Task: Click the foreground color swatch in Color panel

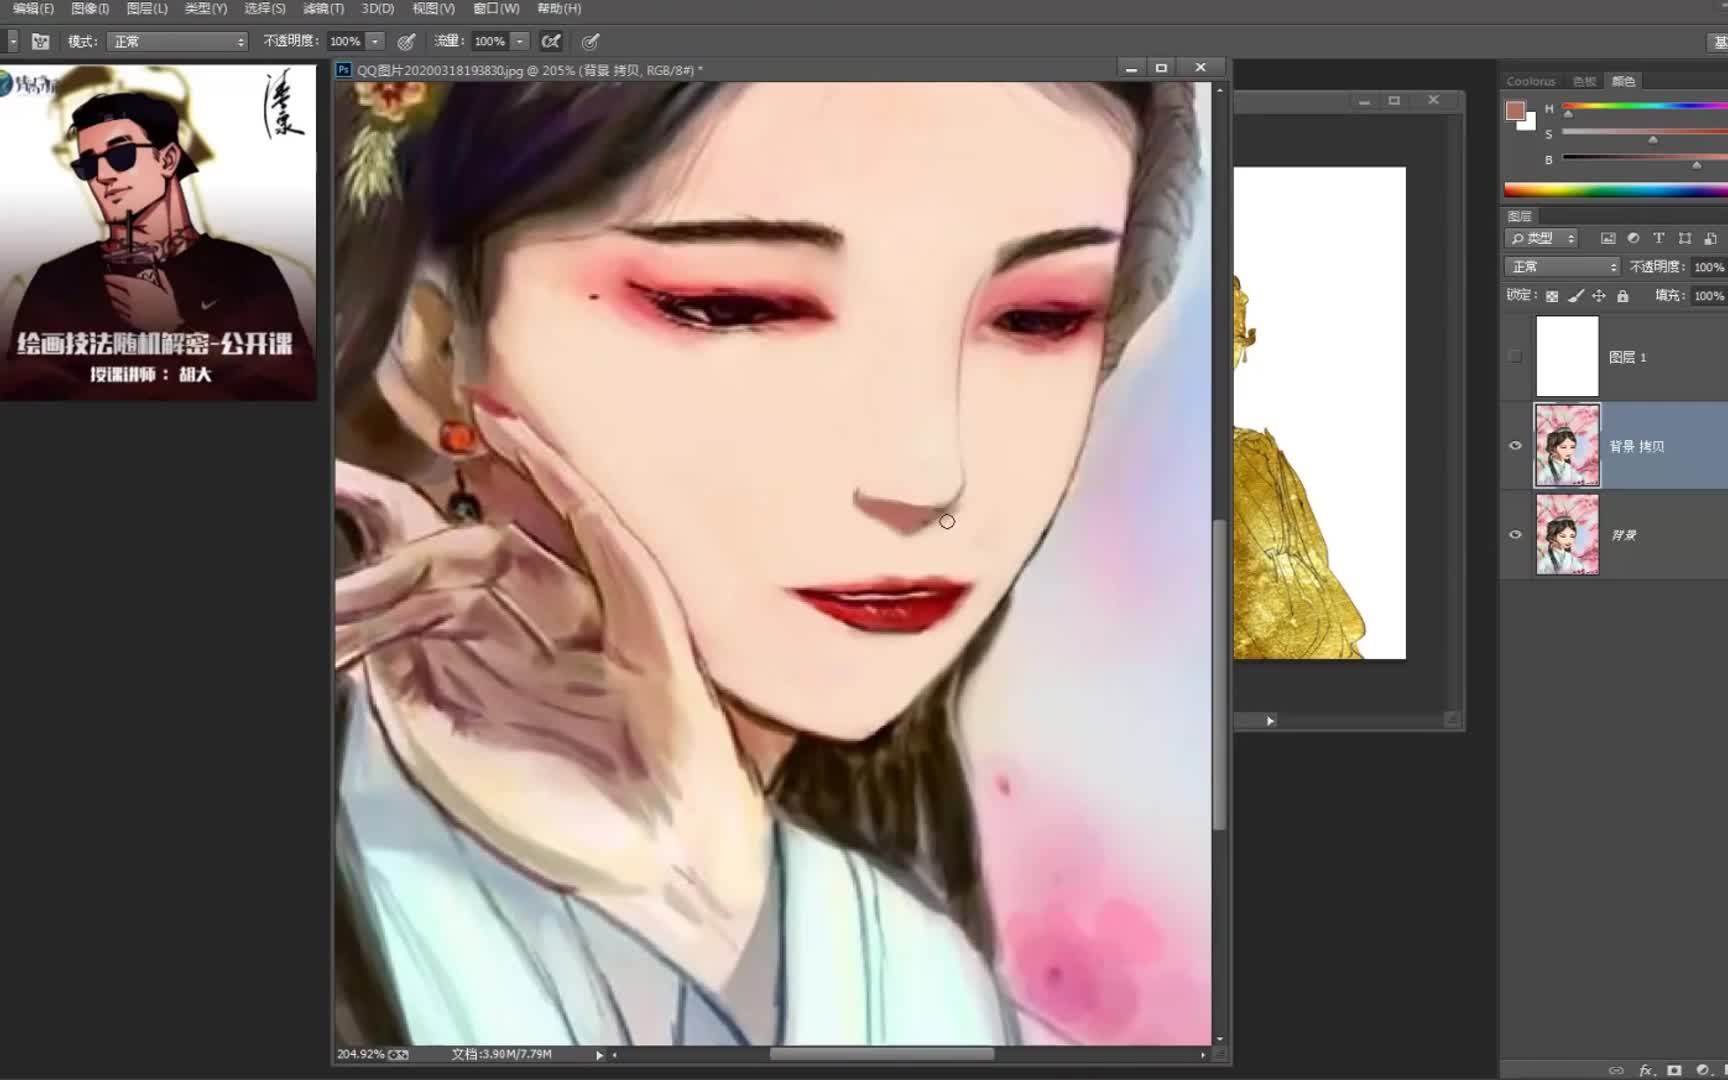Action: point(1513,112)
